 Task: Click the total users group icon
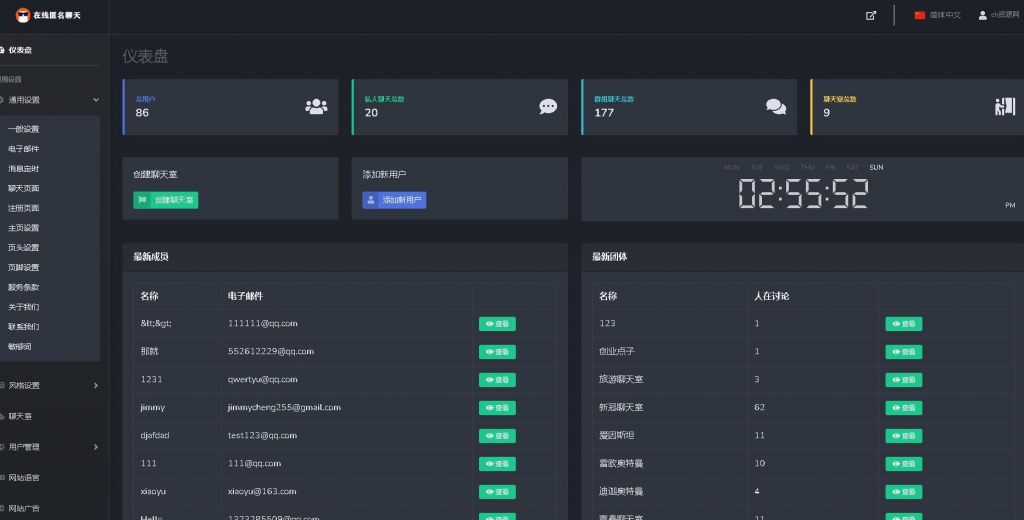tap(316, 106)
